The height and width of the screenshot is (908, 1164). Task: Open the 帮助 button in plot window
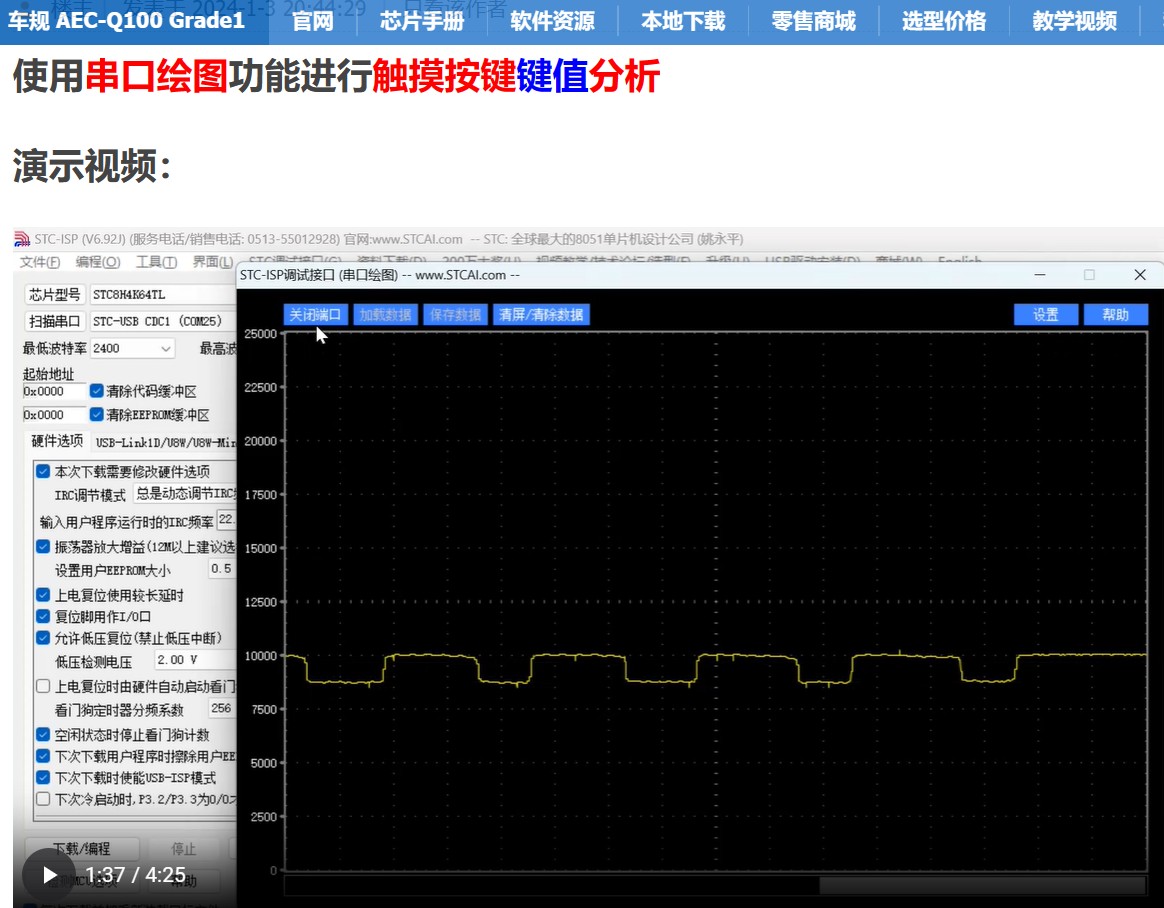[x=1115, y=315]
